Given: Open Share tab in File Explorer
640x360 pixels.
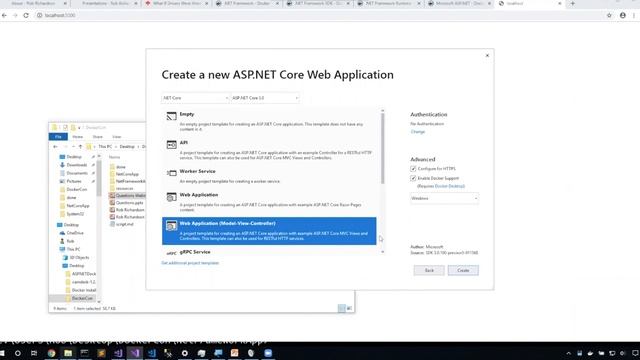Looking at the screenshot, I should pos(98,137).
